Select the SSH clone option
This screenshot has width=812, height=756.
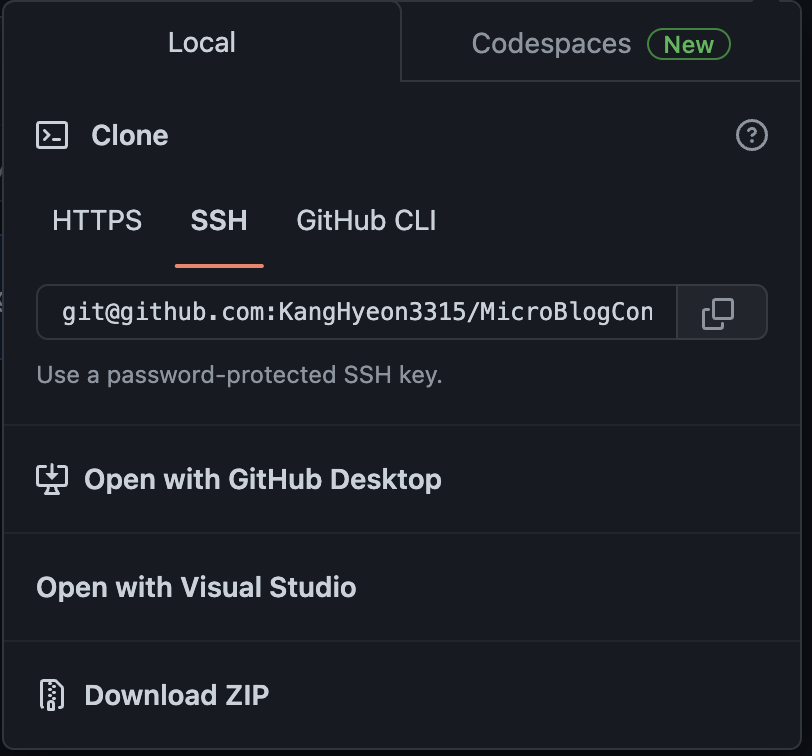[219, 220]
